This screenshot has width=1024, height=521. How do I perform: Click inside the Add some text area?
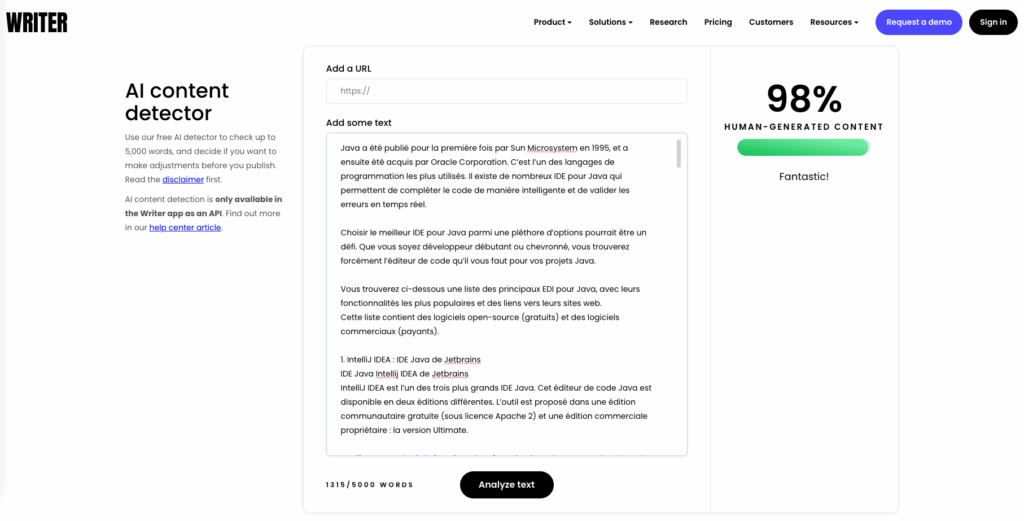tap(500, 300)
